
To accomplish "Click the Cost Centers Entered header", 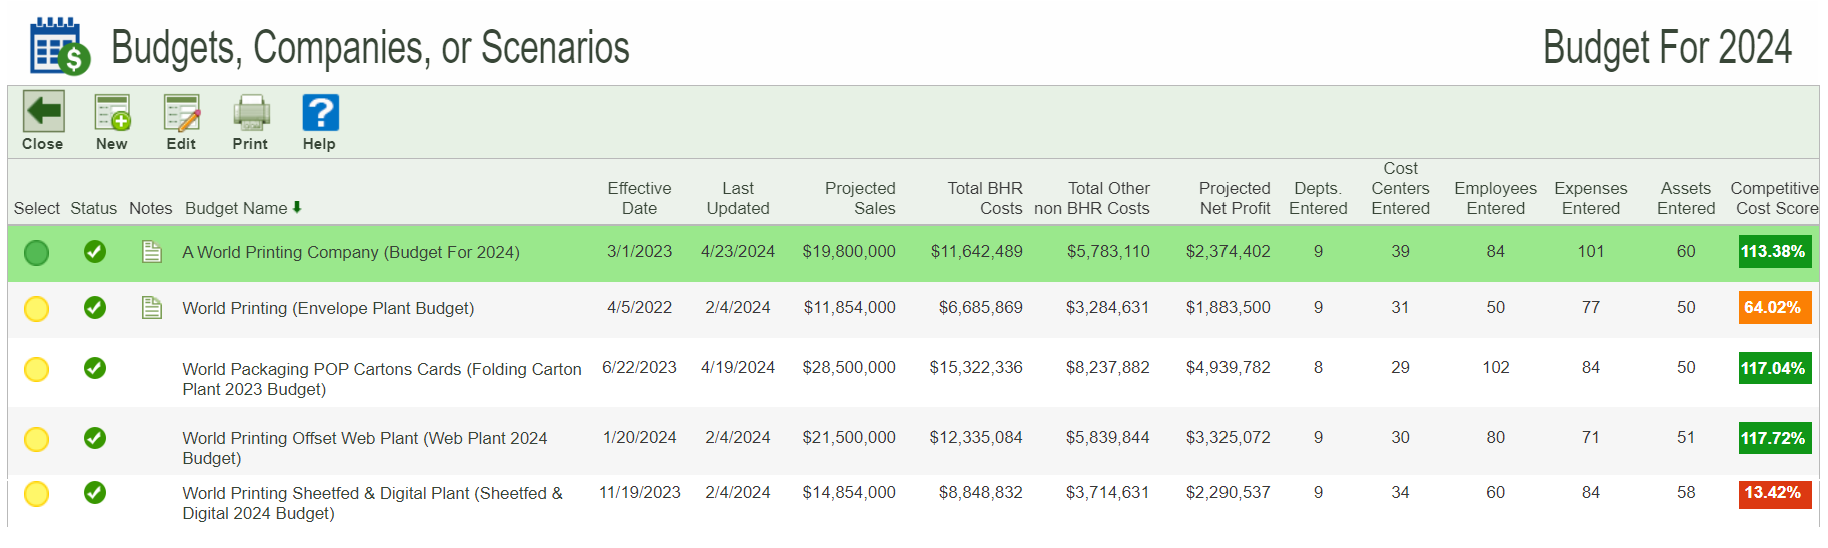I will coord(1400,188).
